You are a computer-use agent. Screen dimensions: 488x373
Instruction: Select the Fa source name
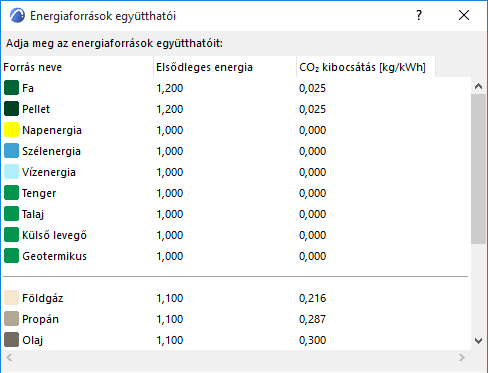pos(28,88)
